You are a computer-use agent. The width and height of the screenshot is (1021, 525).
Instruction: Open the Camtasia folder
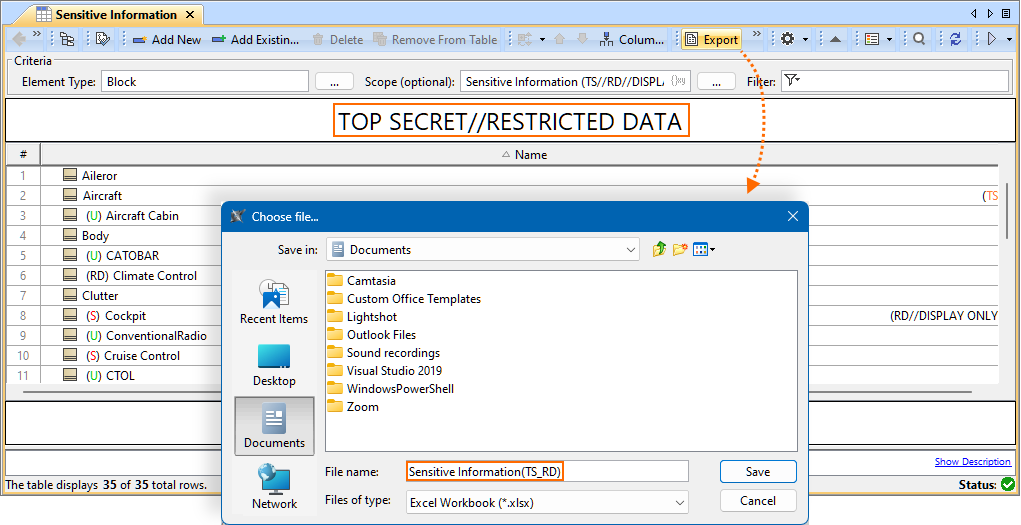(x=362, y=281)
